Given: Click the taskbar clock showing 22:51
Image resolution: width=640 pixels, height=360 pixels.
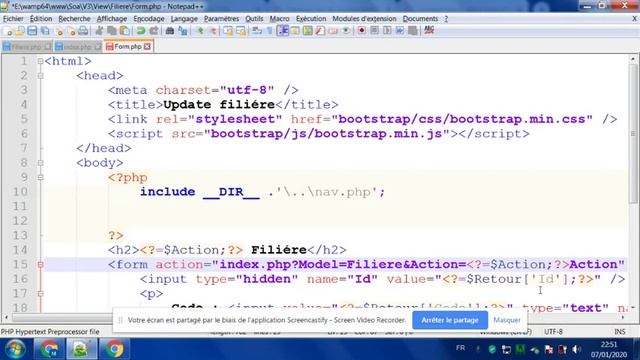Looking at the screenshot, I should [609, 349].
